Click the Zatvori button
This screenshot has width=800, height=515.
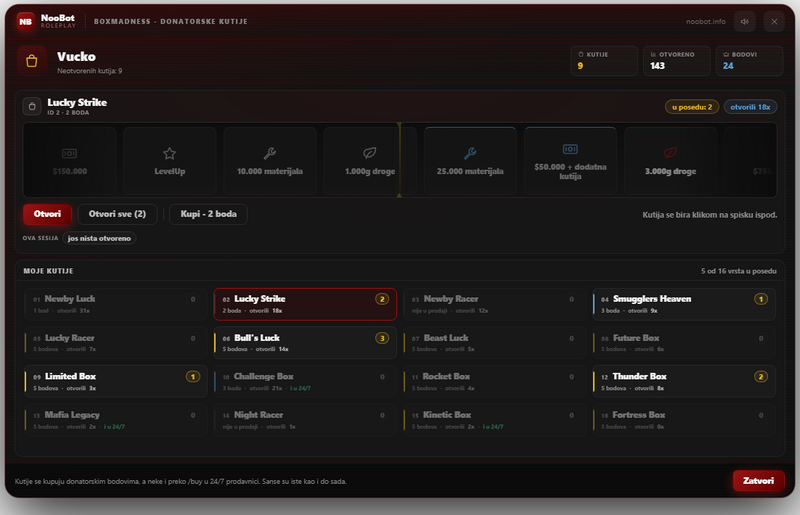click(758, 481)
